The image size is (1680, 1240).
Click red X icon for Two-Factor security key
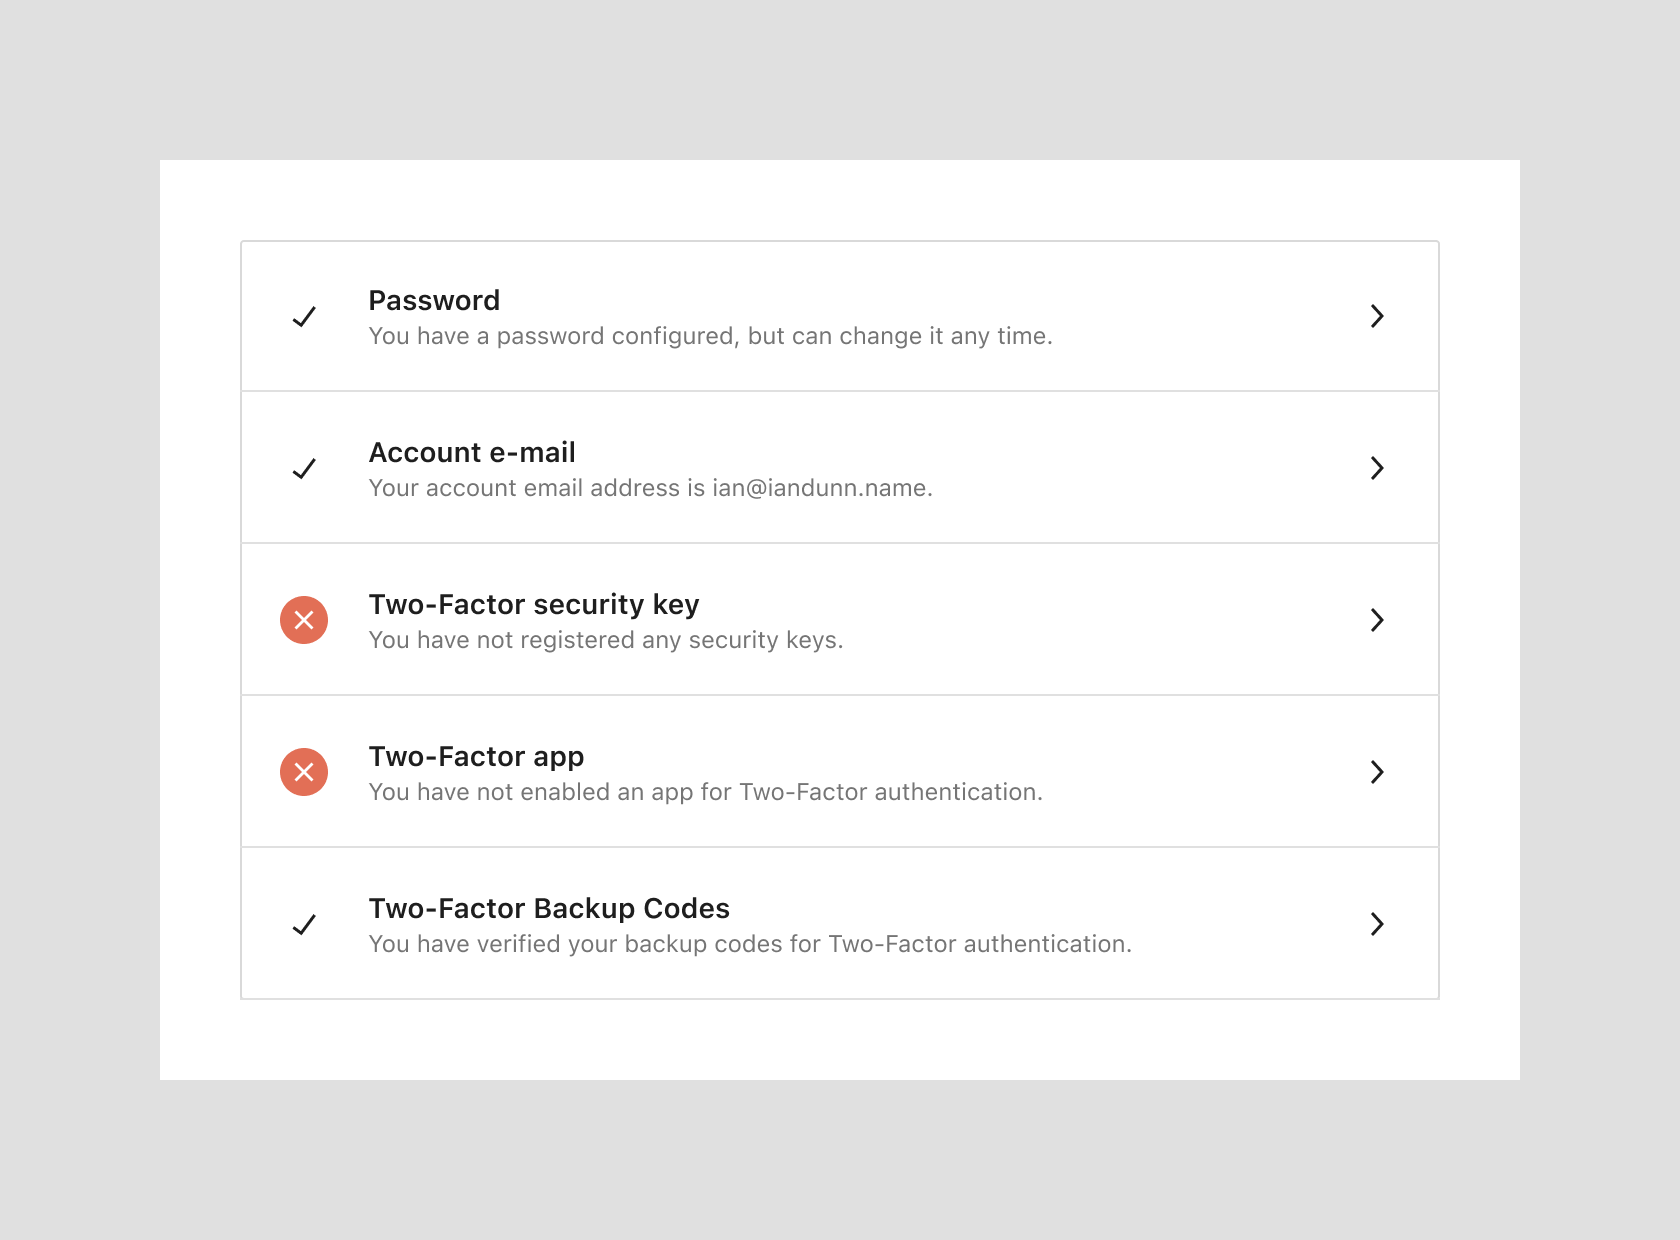tap(304, 620)
